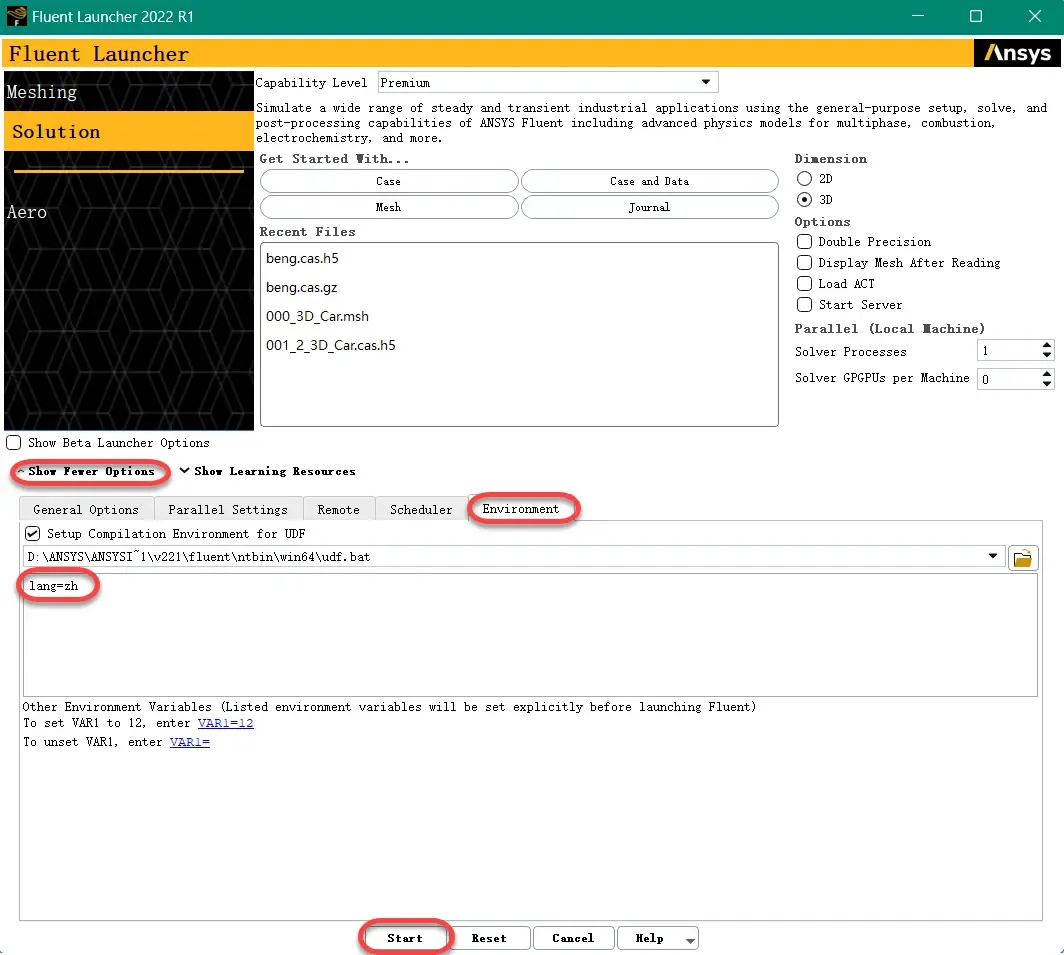Minimize the Fluent Launcher window

[917, 16]
